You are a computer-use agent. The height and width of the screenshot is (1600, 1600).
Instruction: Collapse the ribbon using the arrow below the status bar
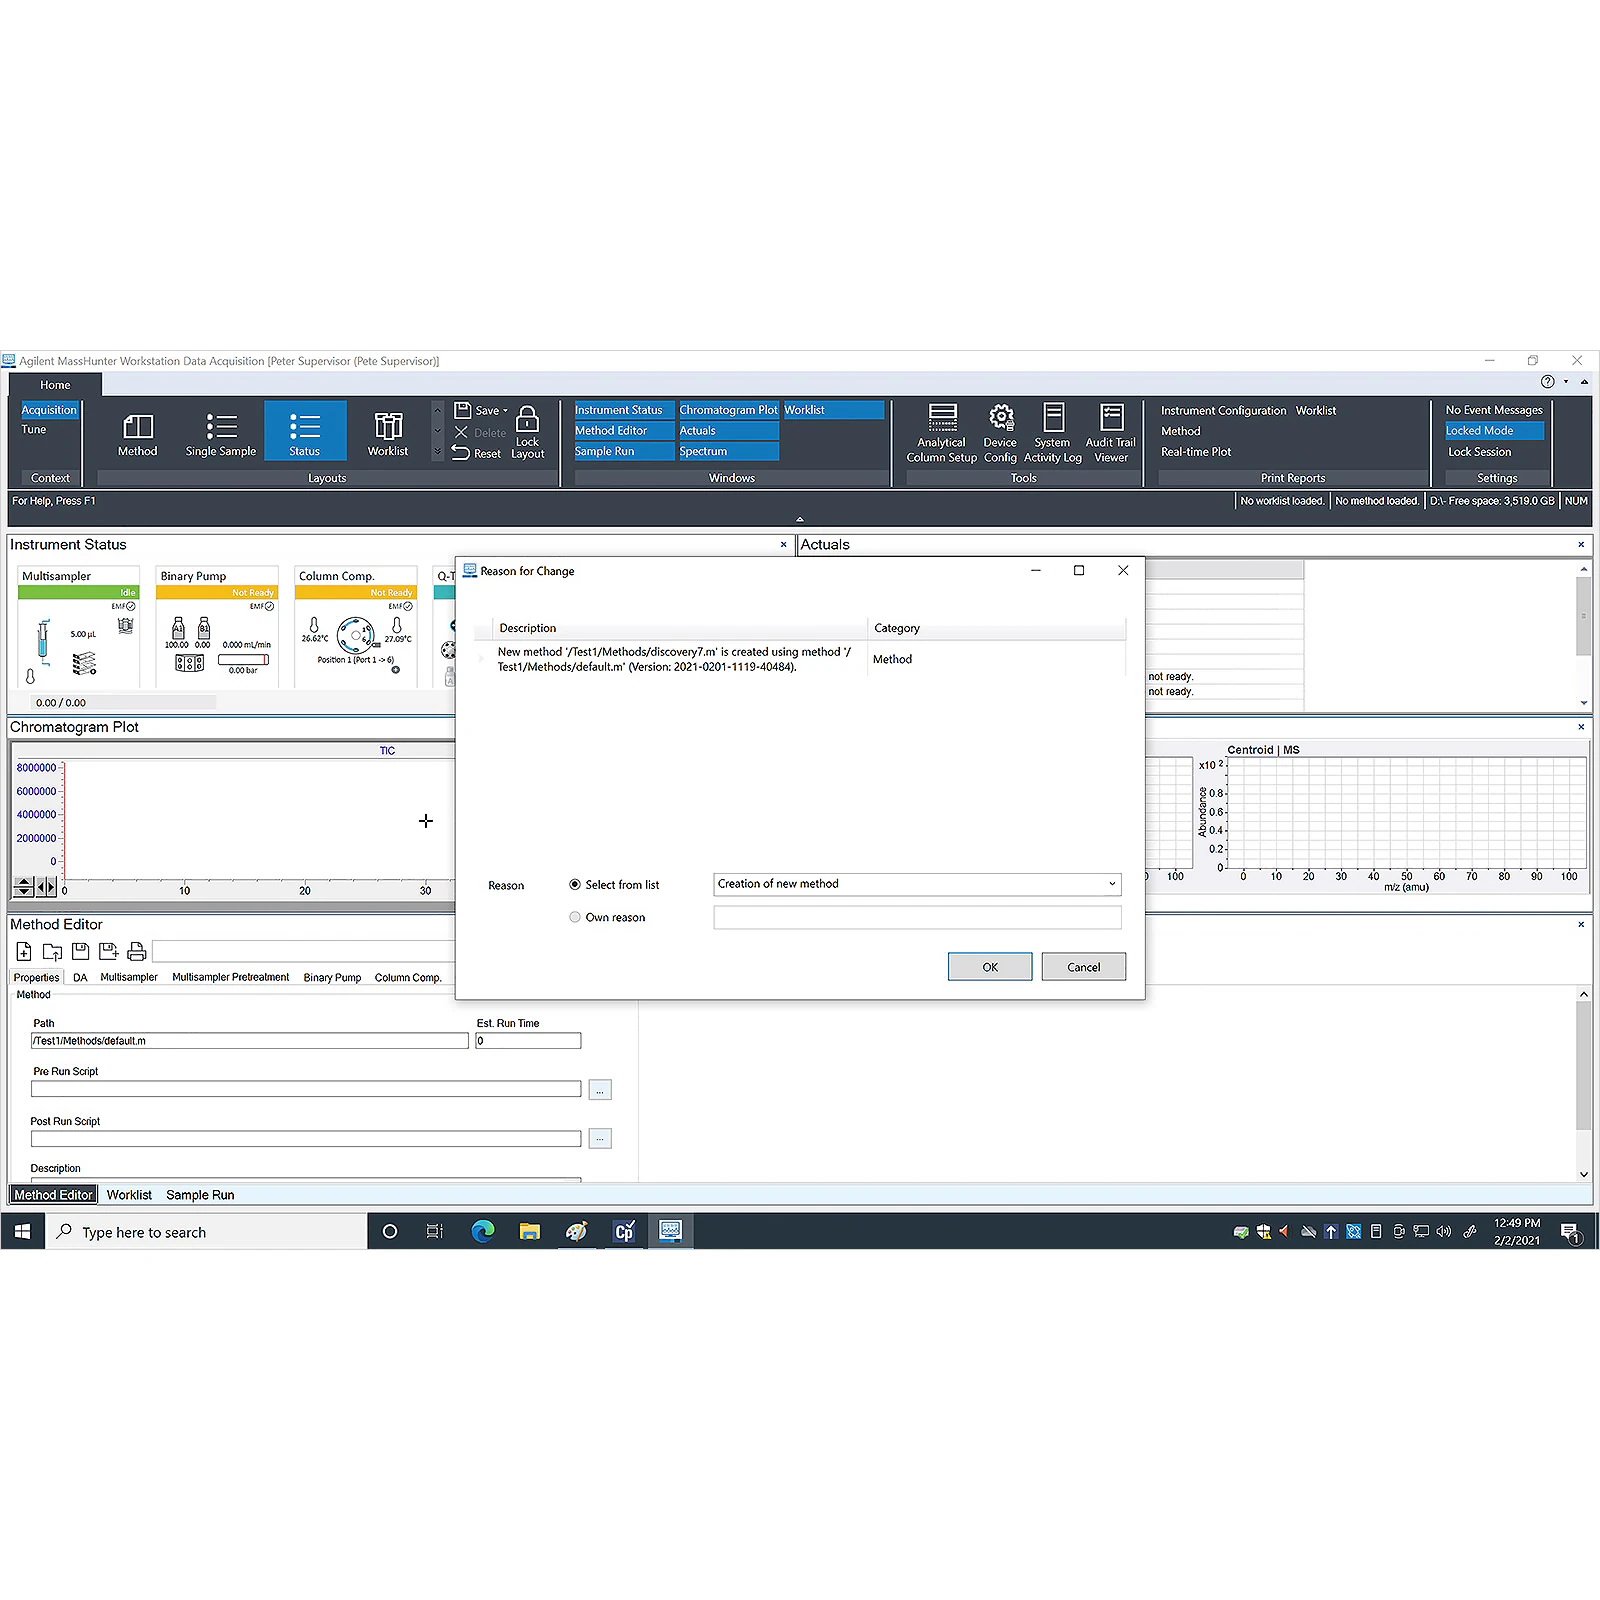(799, 519)
